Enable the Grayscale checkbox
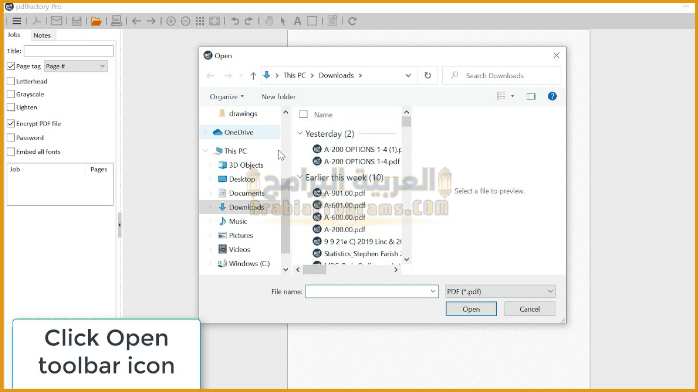The width and height of the screenshot is (698, 392). click(x=11, y=94)
